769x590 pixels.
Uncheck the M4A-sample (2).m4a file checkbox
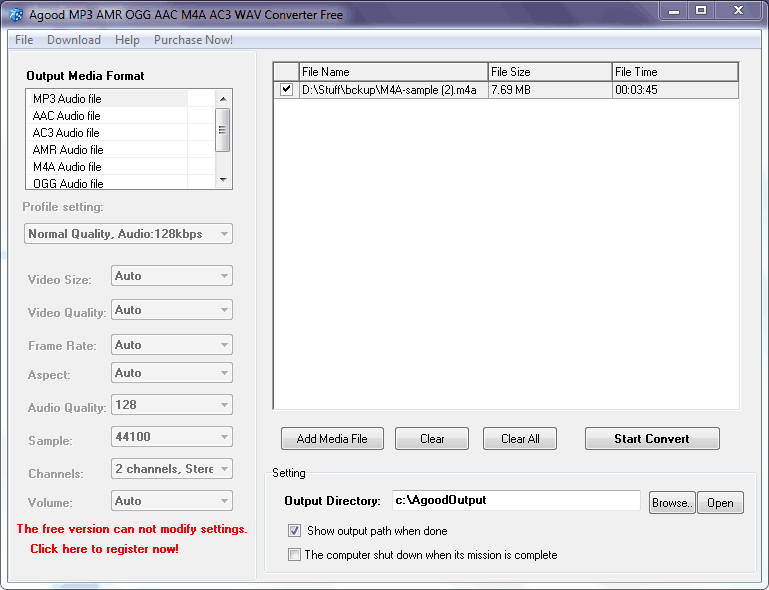286,89
